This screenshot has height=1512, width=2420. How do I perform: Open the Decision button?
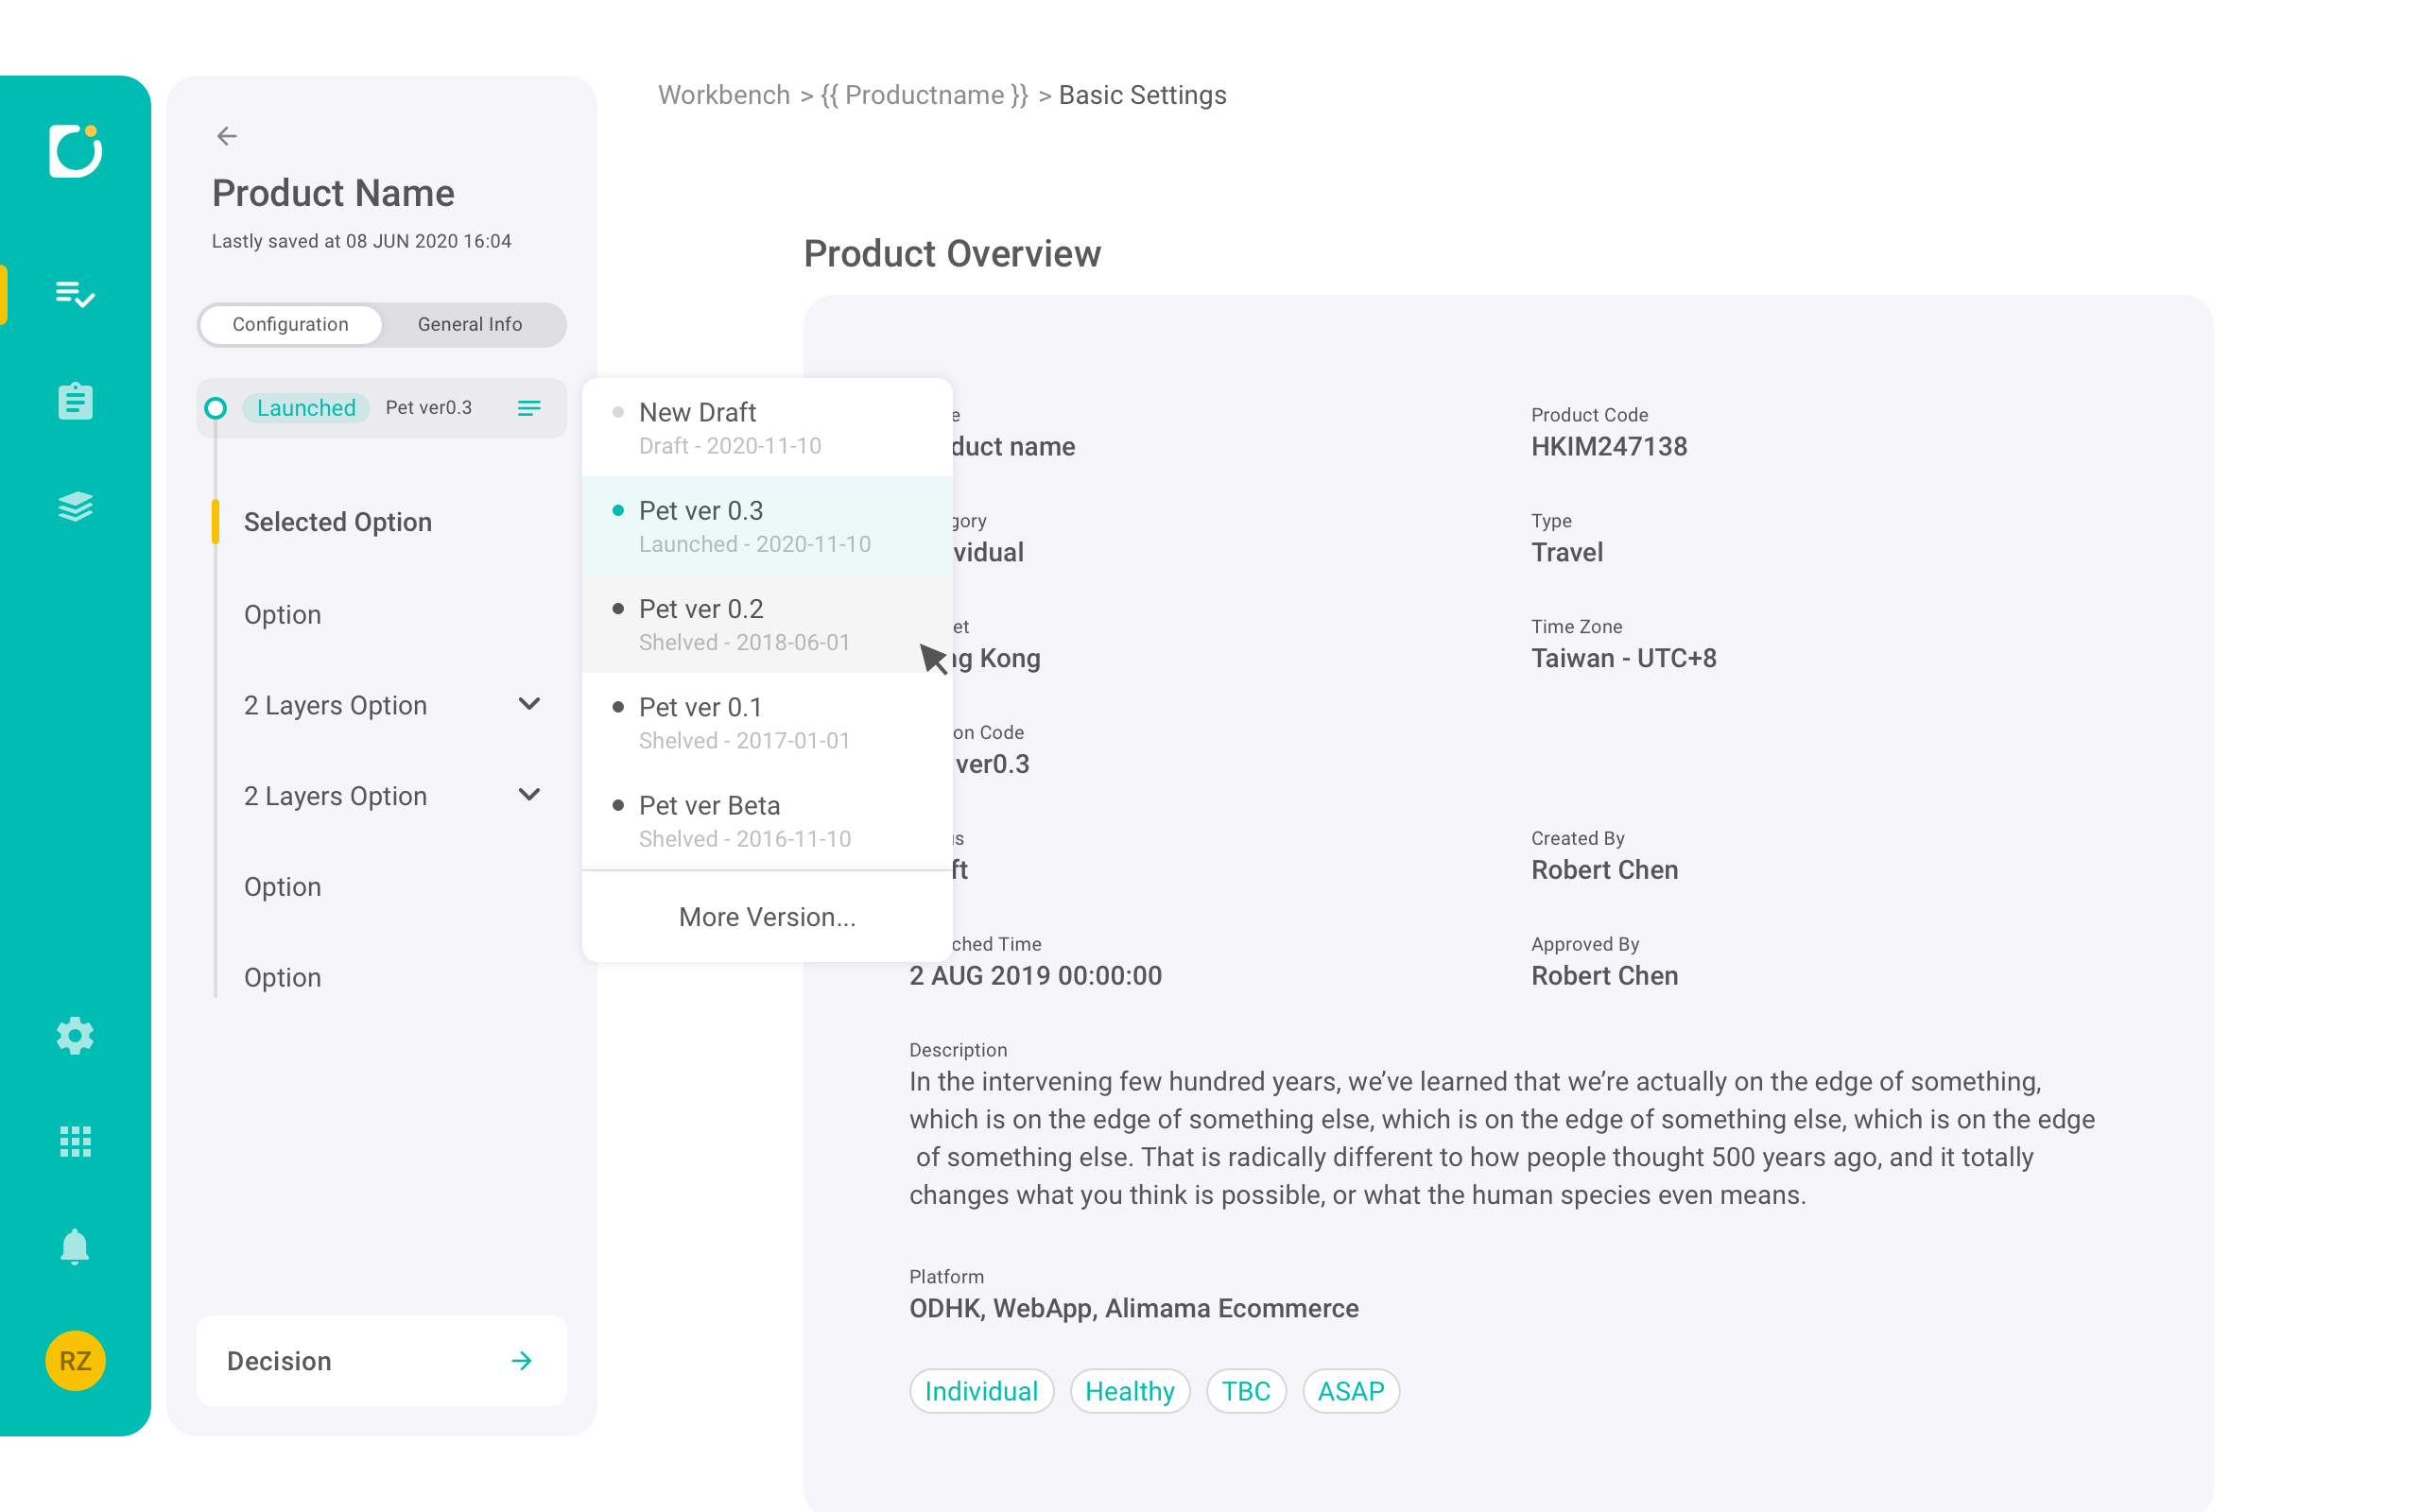tap(381, 1361)
